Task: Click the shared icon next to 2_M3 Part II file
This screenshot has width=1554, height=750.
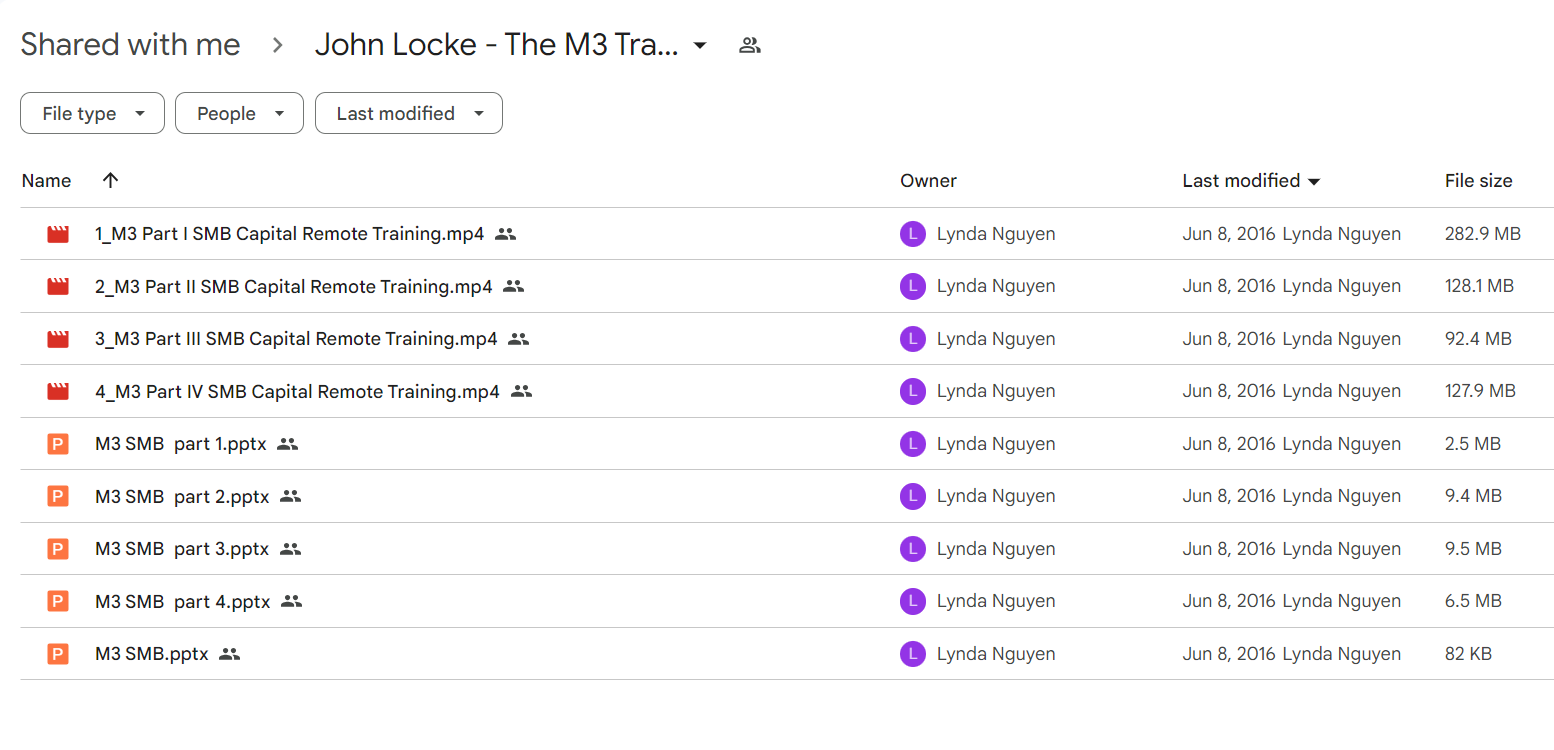Action: [x=513, y=286]
